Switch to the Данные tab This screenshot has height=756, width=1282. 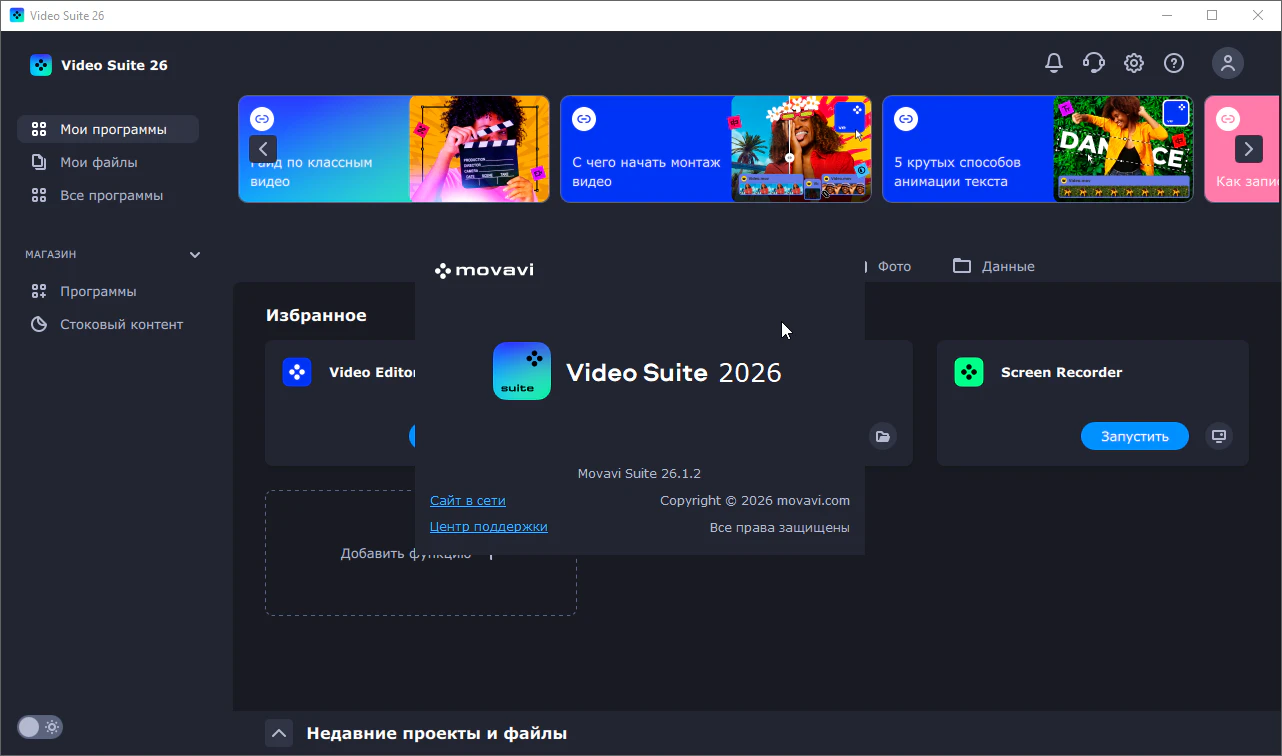click(994, 266)
